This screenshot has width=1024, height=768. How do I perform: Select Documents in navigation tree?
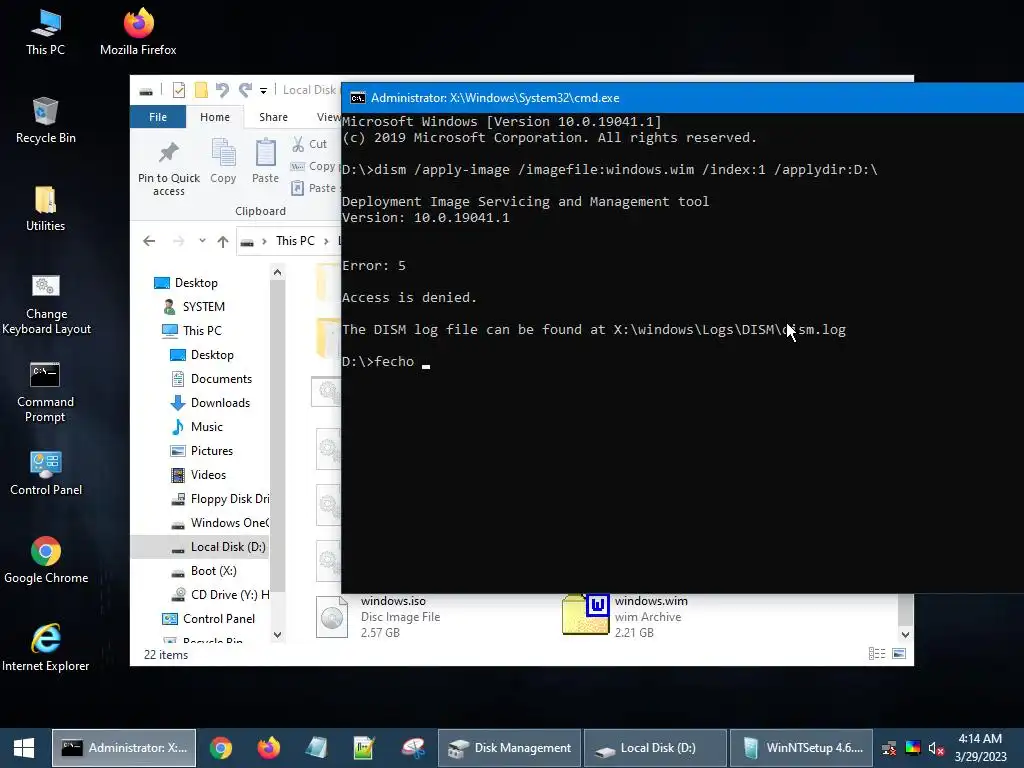pos(211,379)
